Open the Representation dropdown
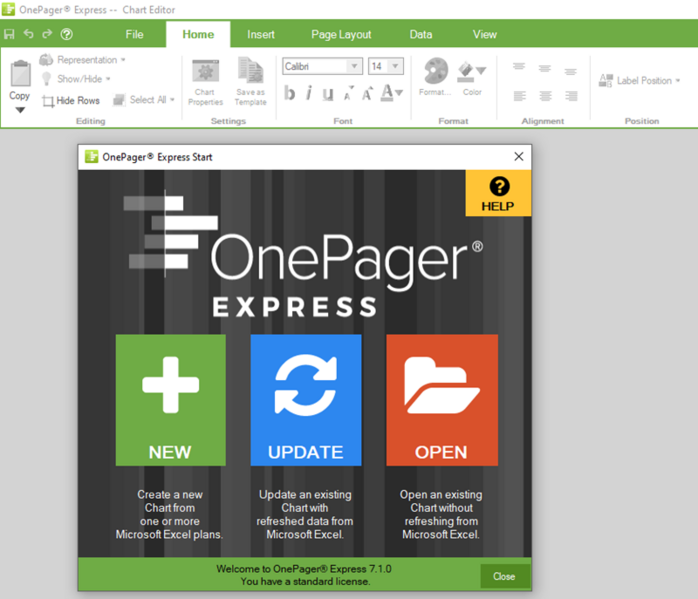 pyautogui.click(x=82, y=60)
